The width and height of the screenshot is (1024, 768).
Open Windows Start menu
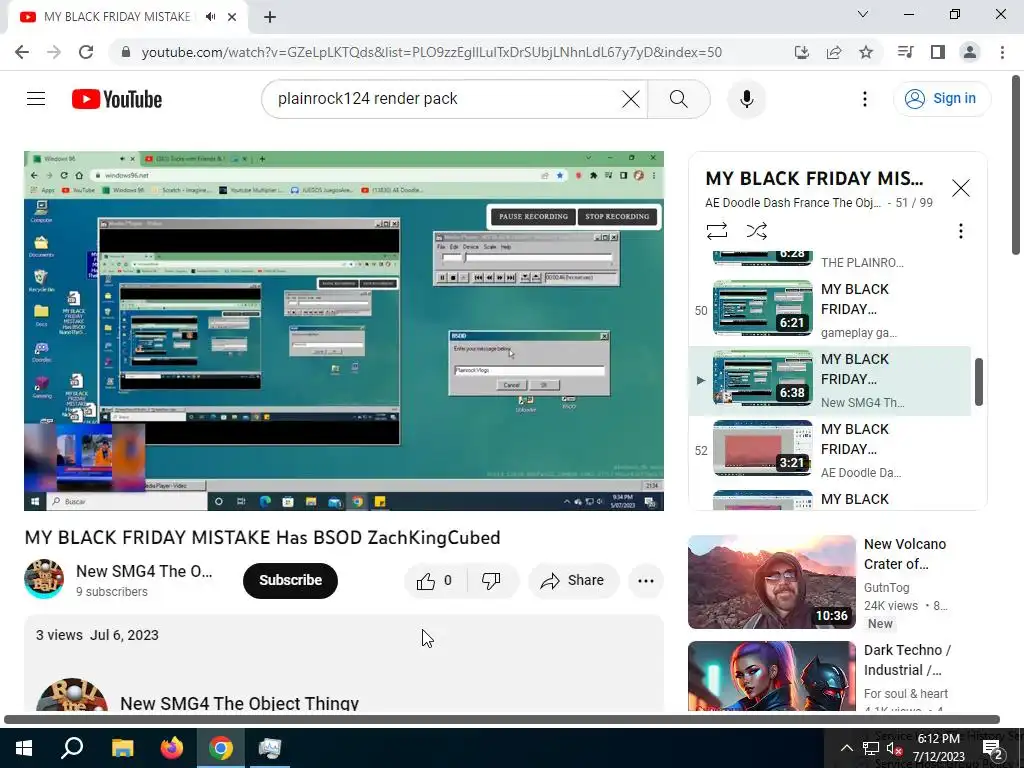pos(24,748)
